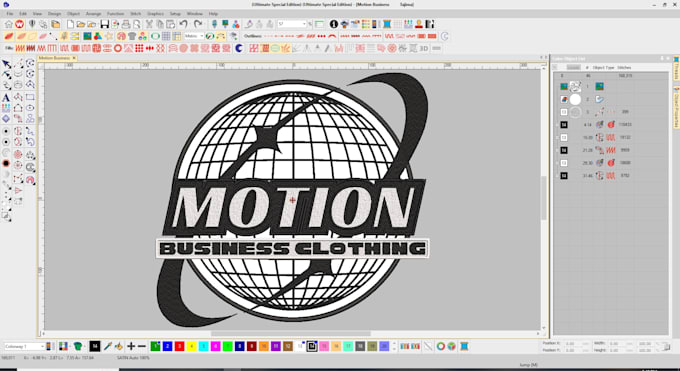
Task: Sort list by Stitches column header
Action: coord(624,68)
